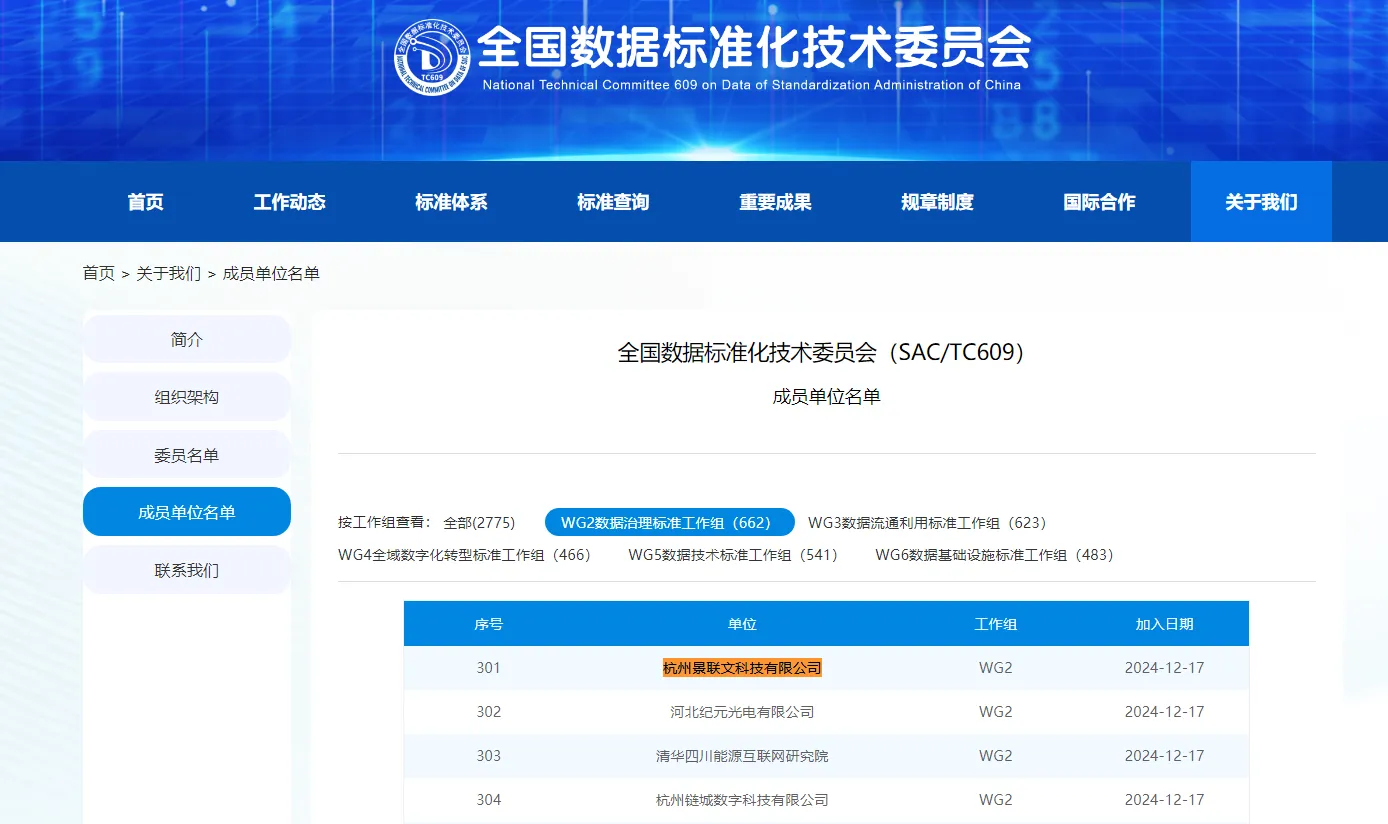Click highlighted 杭州景联文科技有限公司 table entry
Screen dimensions: 1388x824
[742, 668]
